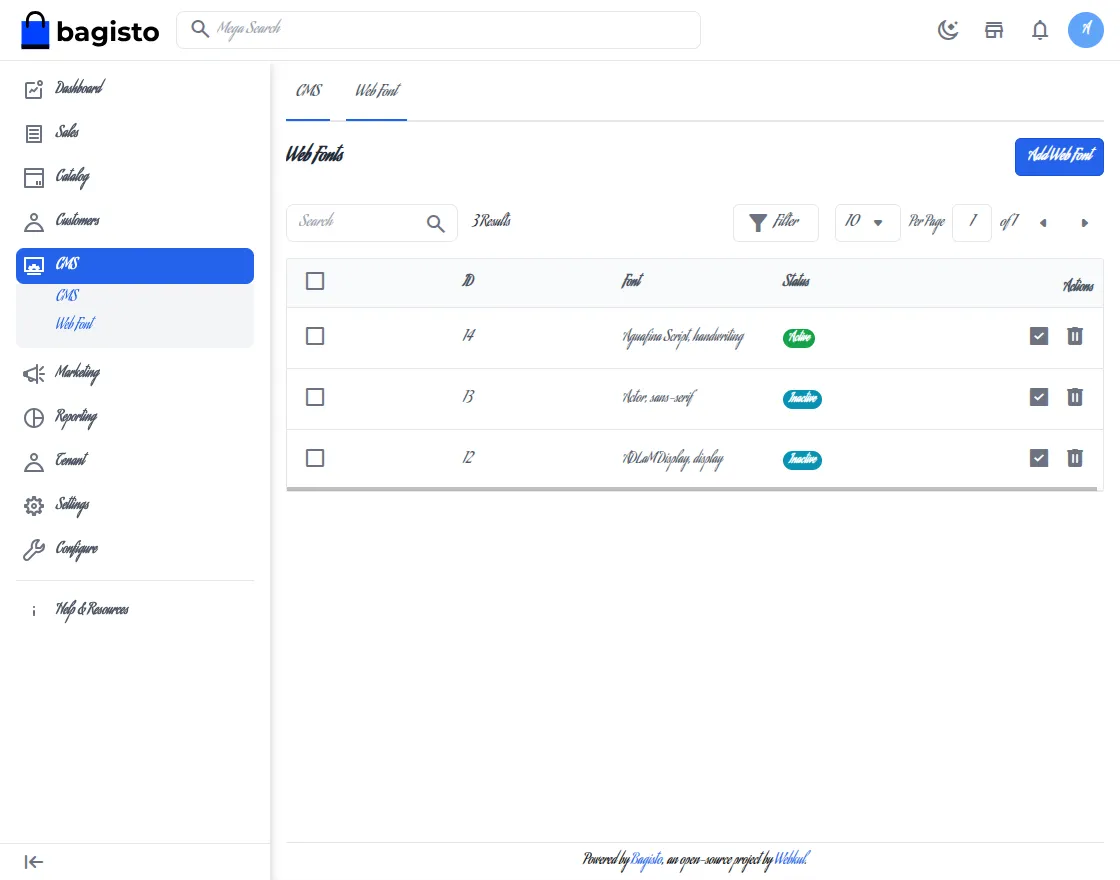
Task: Click the table horizontal scrollbar
Action: [x=691, y=489]
